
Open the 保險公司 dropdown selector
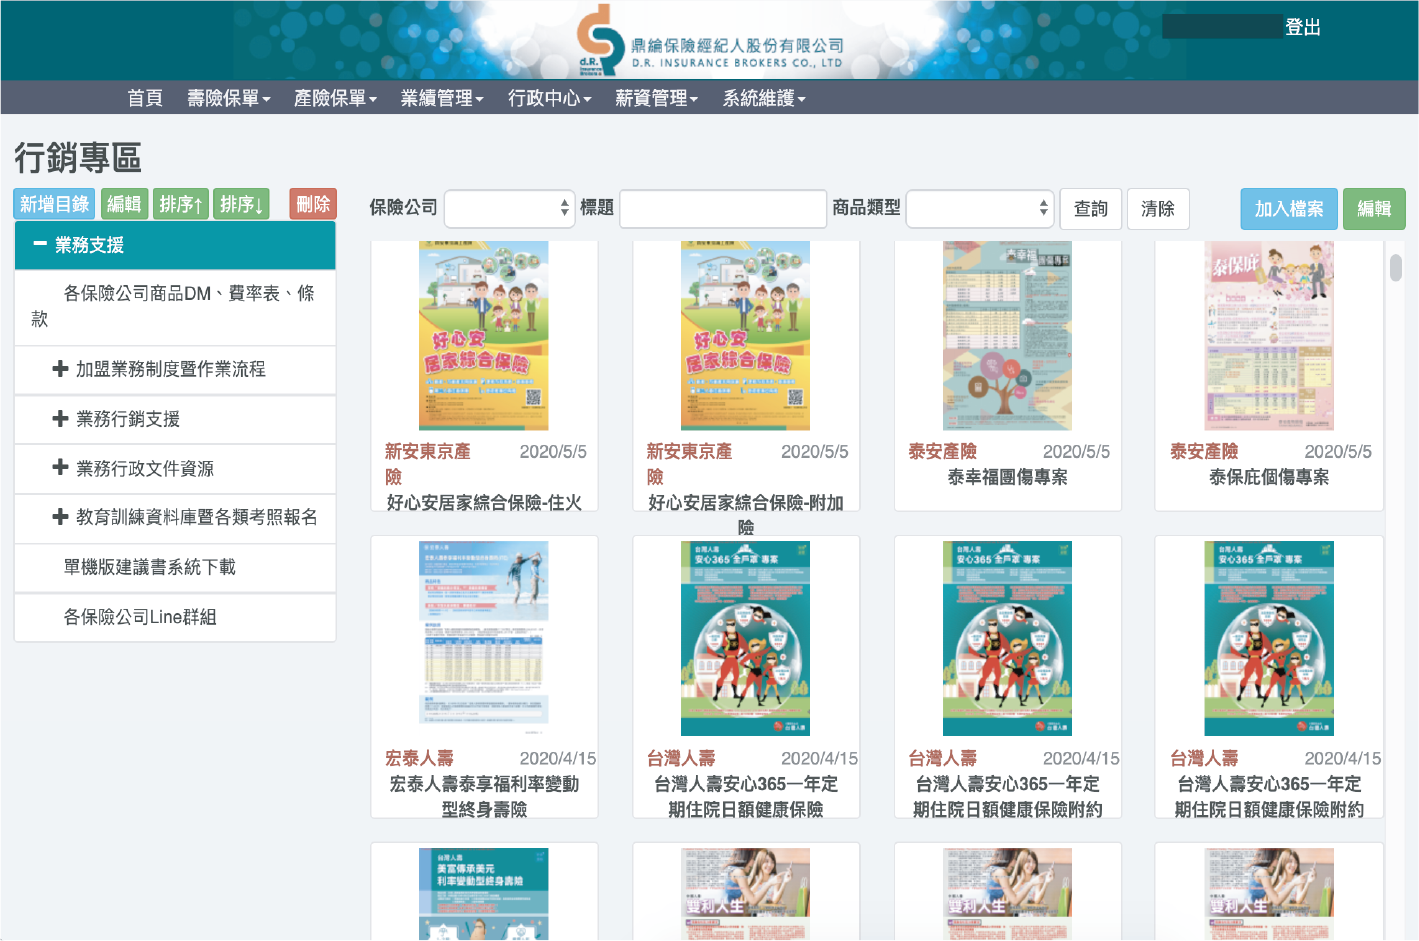(x=509, y=208)
